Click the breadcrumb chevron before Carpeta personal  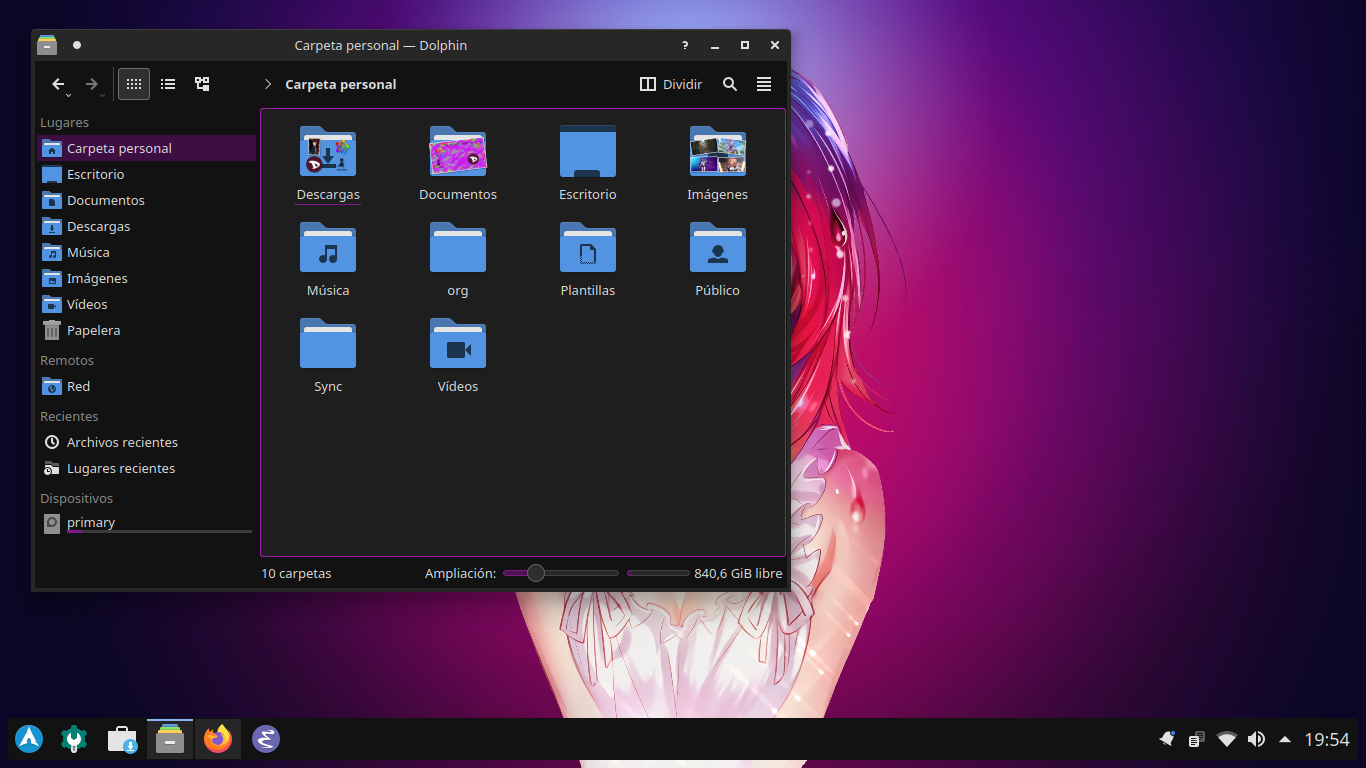click(268, 85)
